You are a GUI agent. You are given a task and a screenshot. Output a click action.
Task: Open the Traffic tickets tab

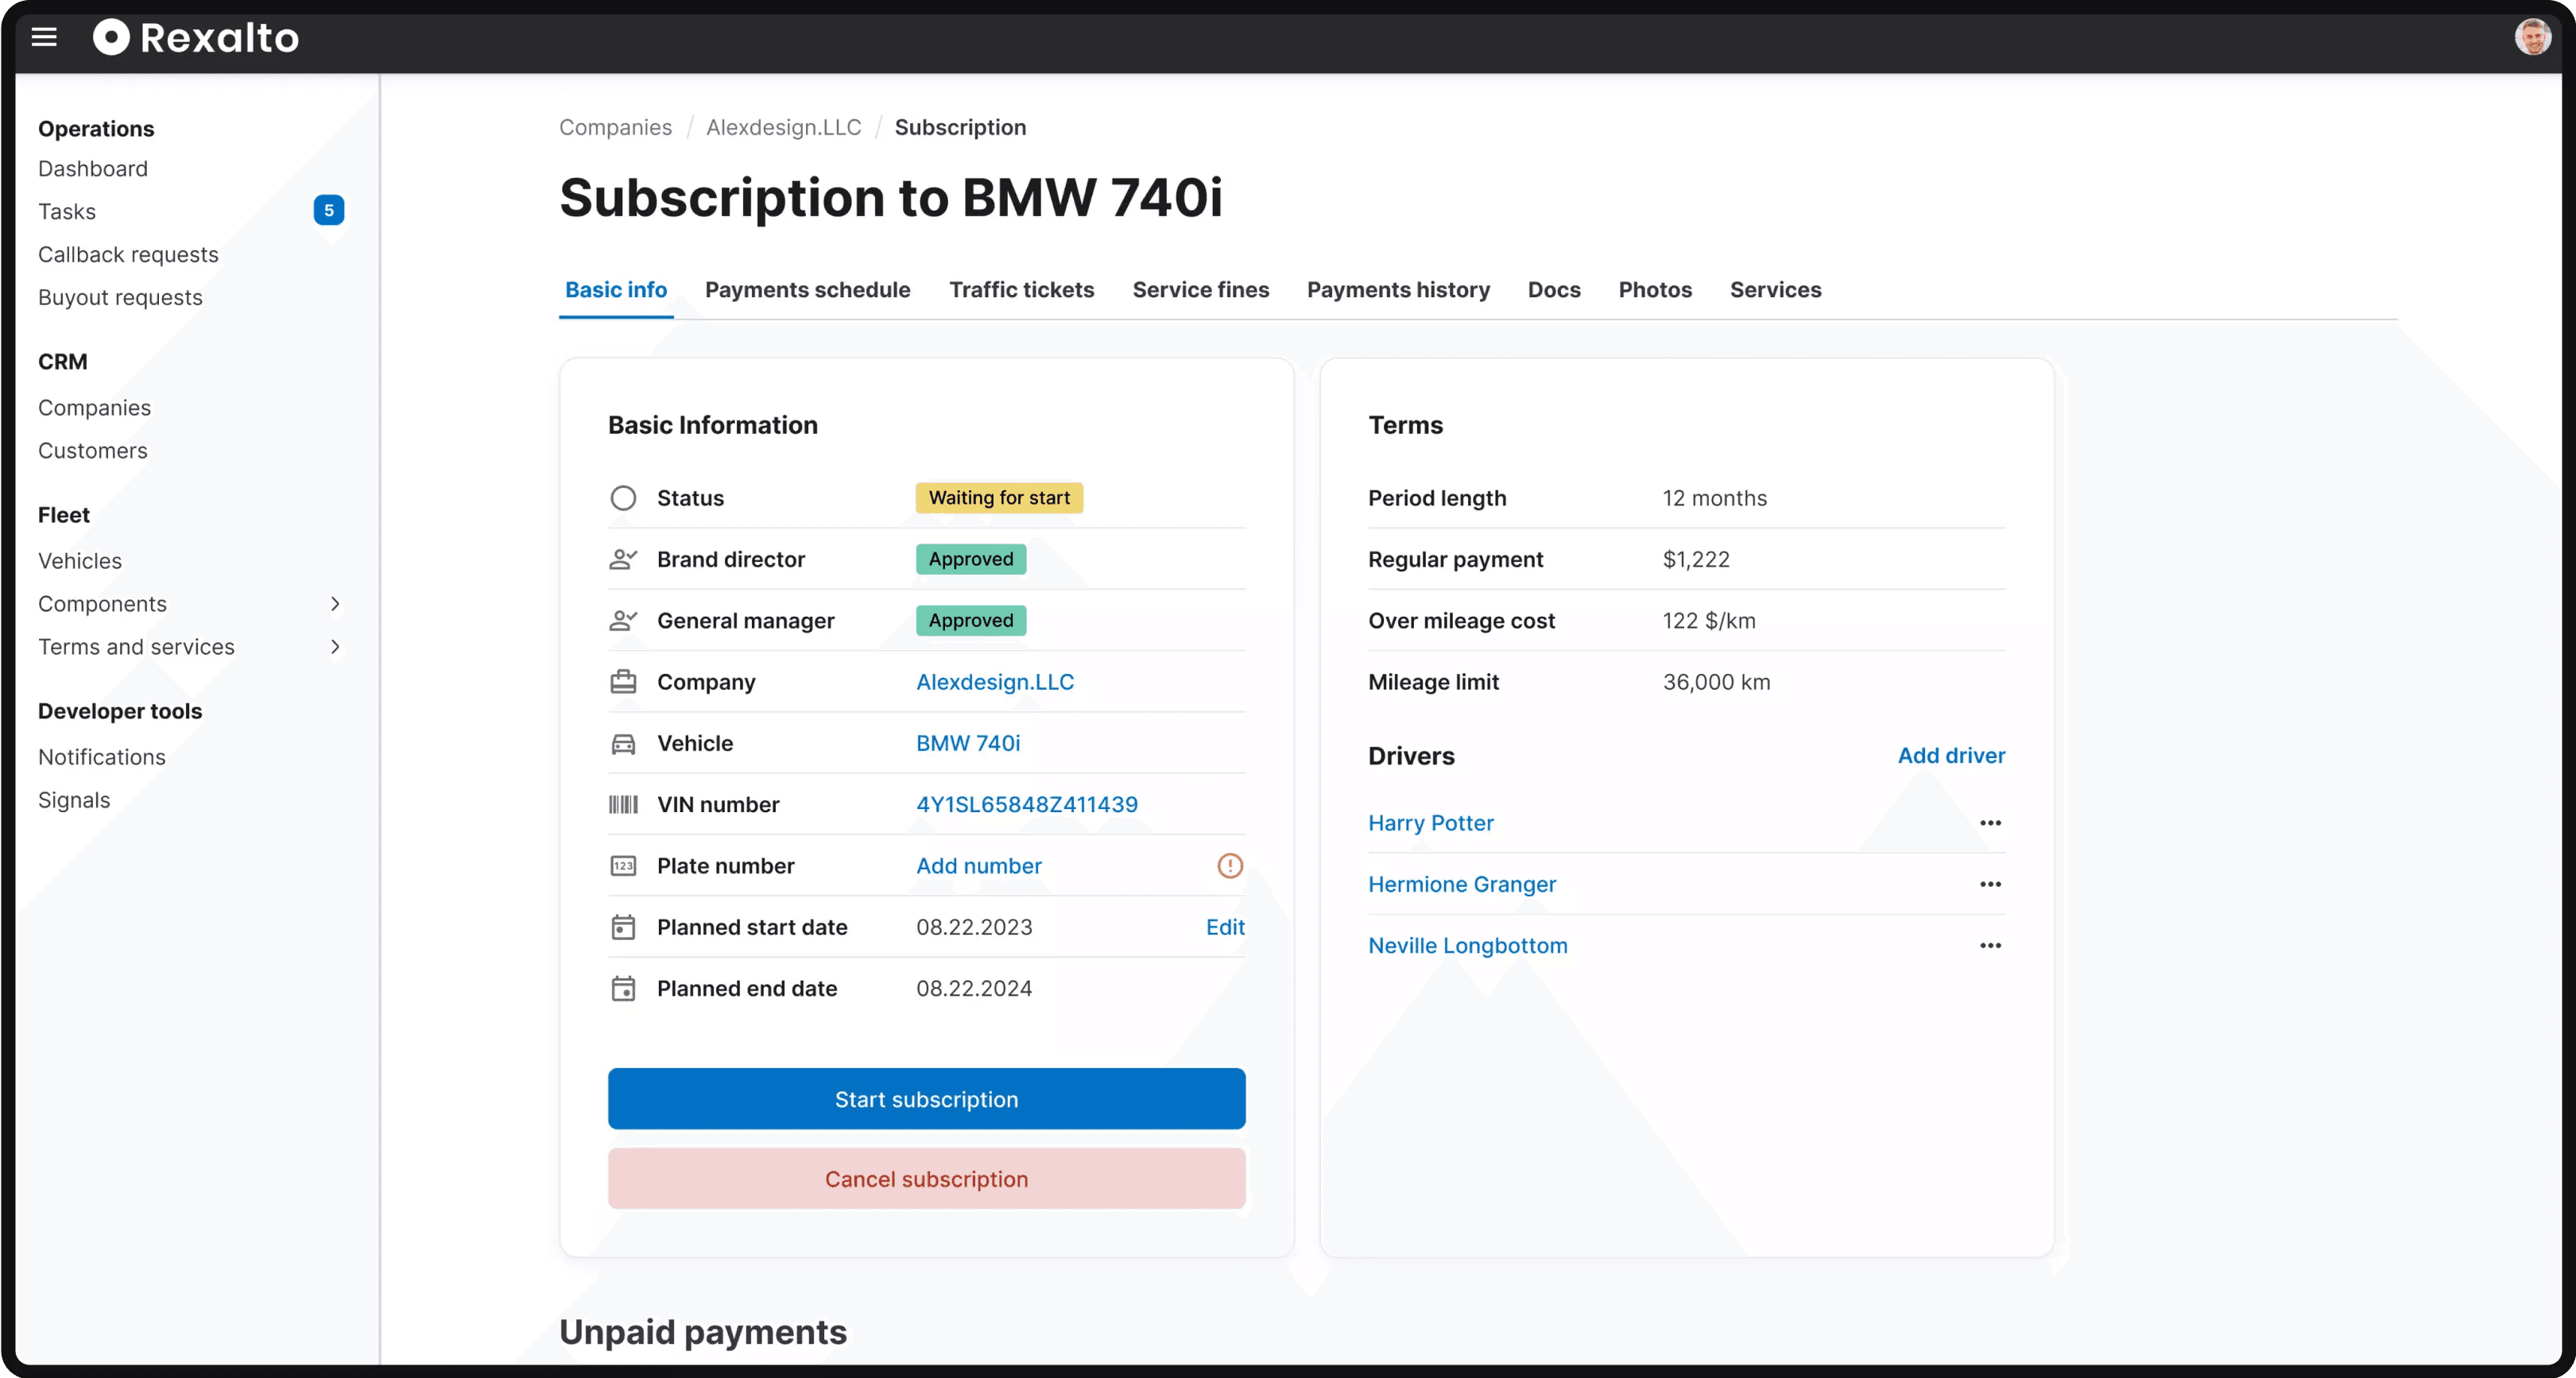click(x=1021, y=290)
